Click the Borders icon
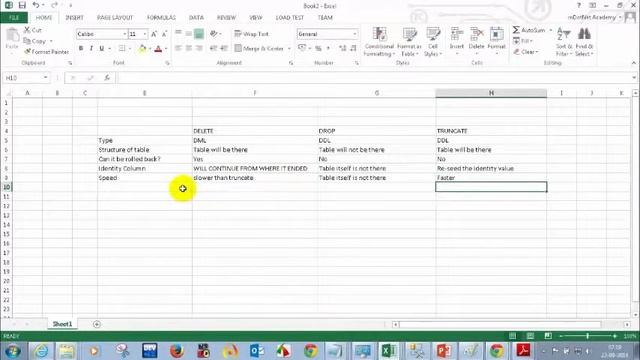Screen dimensions: 640x360 [x=122, y=48]
